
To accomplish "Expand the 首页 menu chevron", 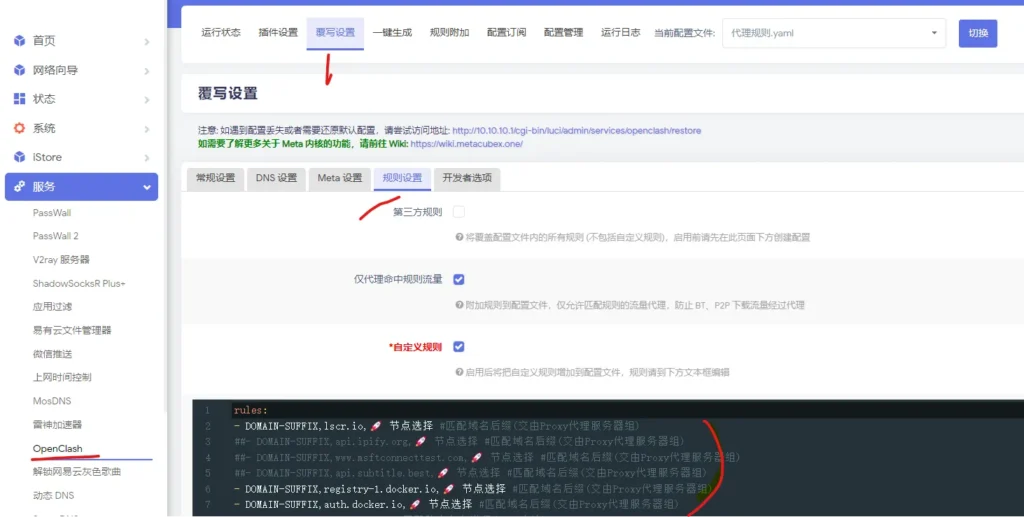I will point(147,41).
